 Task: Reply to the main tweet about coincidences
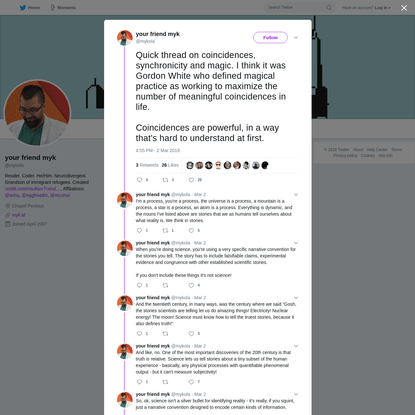click(x=140, y=180)
